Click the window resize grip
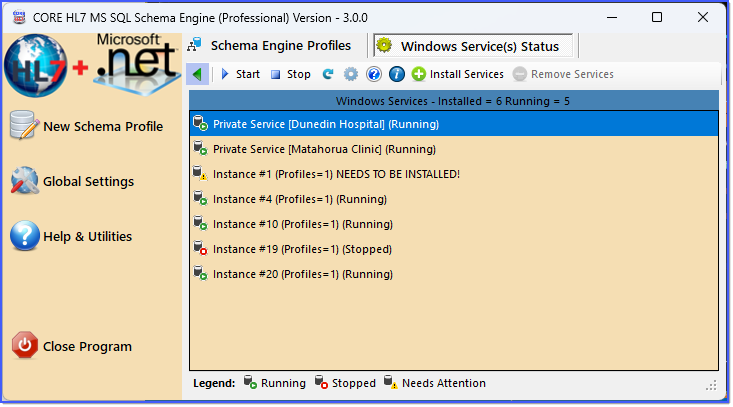This screenshot has height=407, width=733. pos(711,386)
